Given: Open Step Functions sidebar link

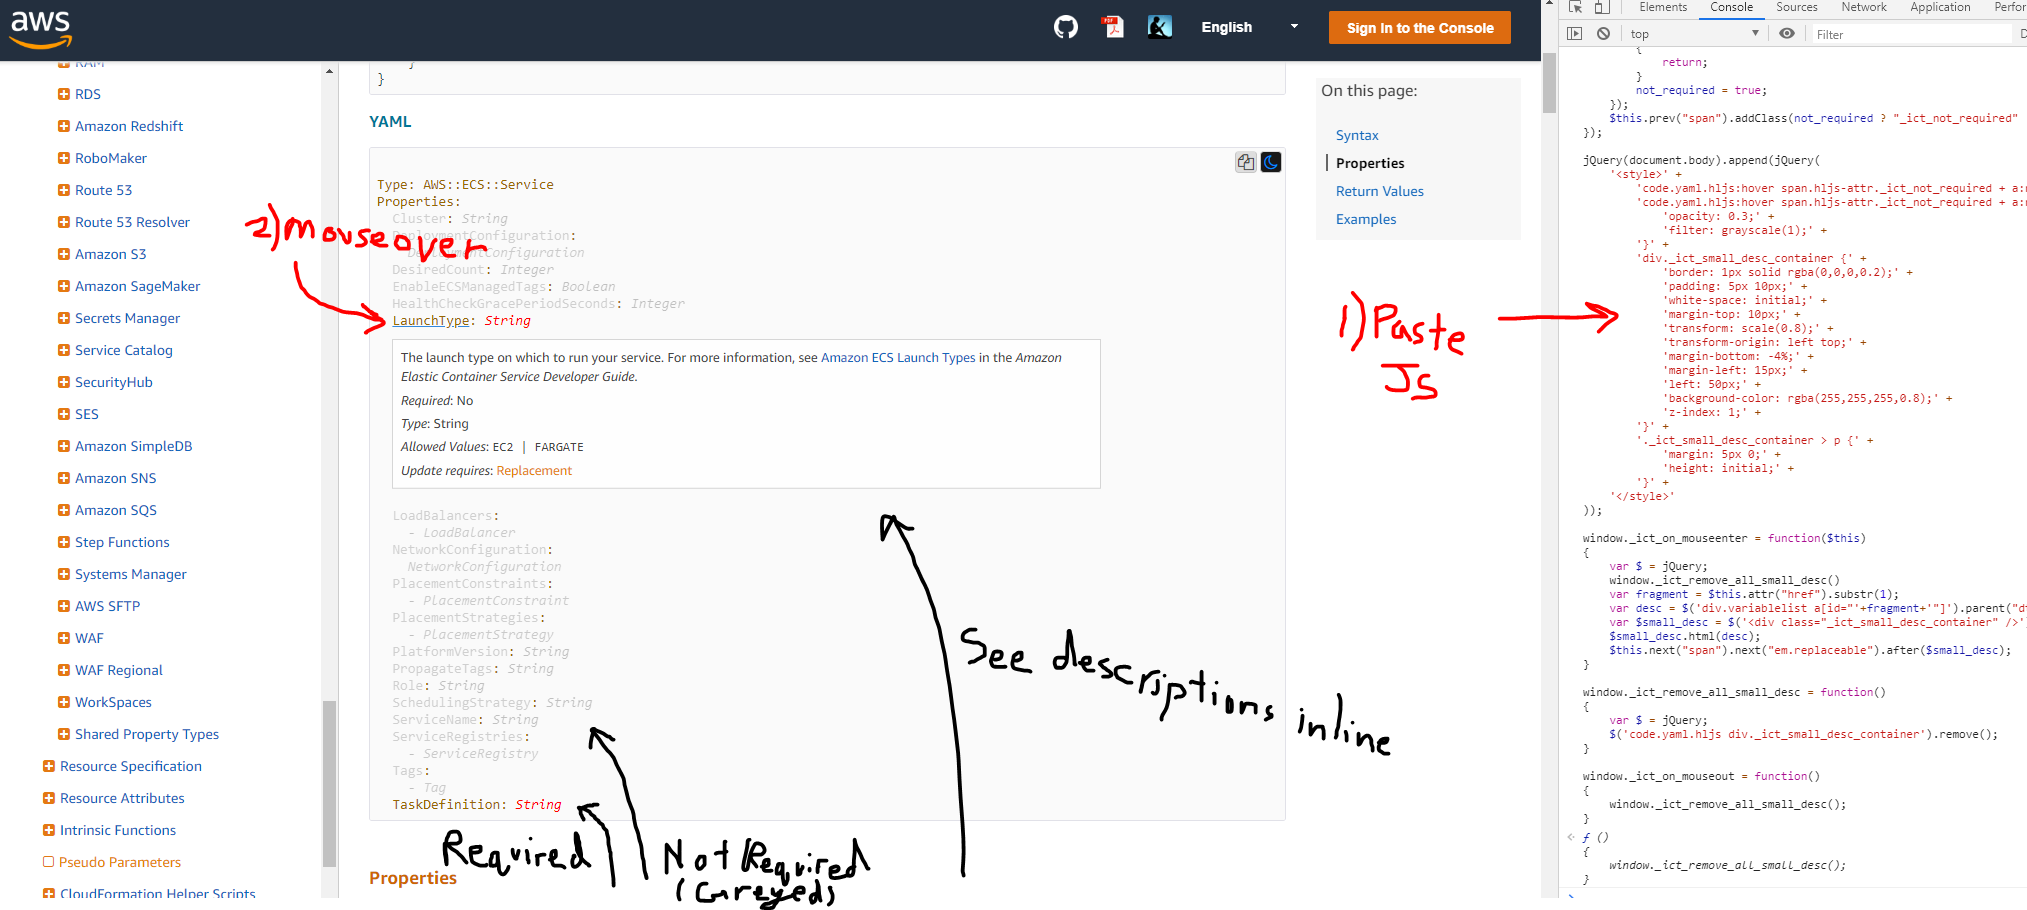Looking at the screenshot, I should (122, 542).
